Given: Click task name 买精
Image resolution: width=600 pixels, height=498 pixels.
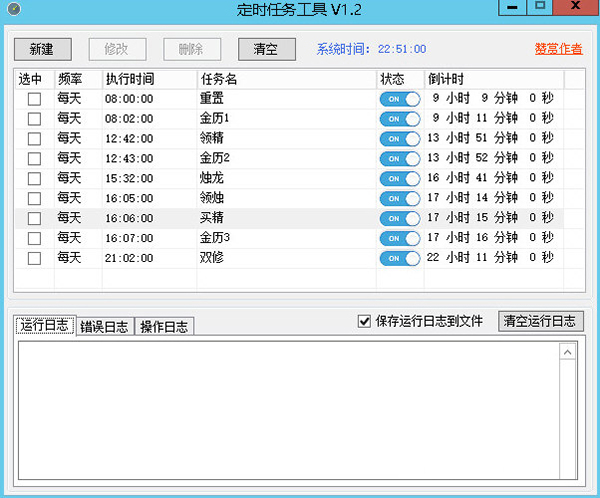Looking at the screenshot, I should (x=212, y=218).
